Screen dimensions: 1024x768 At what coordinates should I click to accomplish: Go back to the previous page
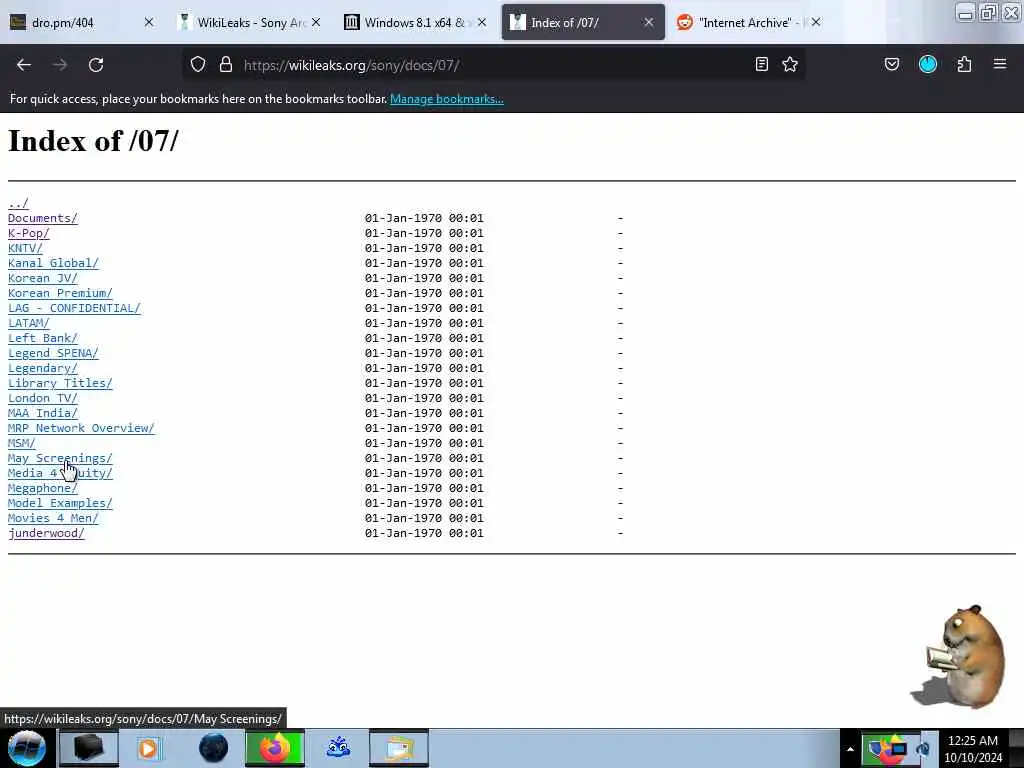tap(24, 65)
